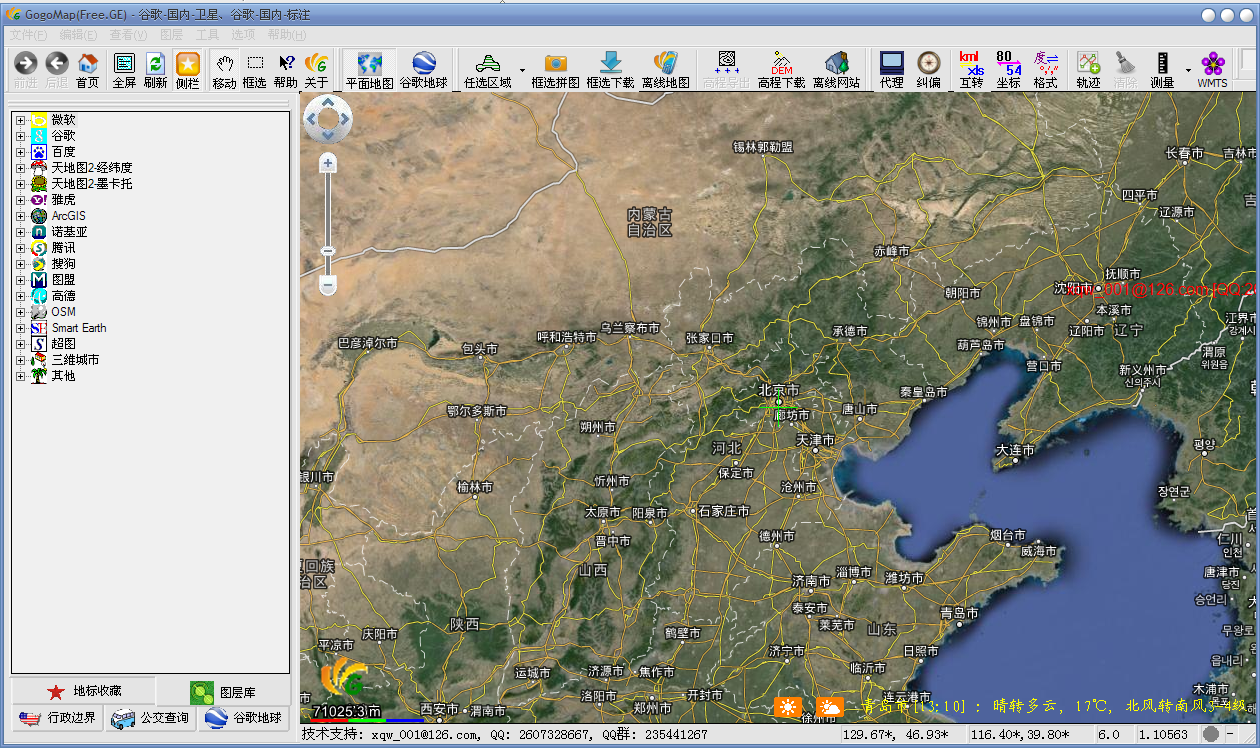Open the kml/xls 互转 converter
Image resolution: width=1260 pixels, height=748 pixels.
point(971,70)
